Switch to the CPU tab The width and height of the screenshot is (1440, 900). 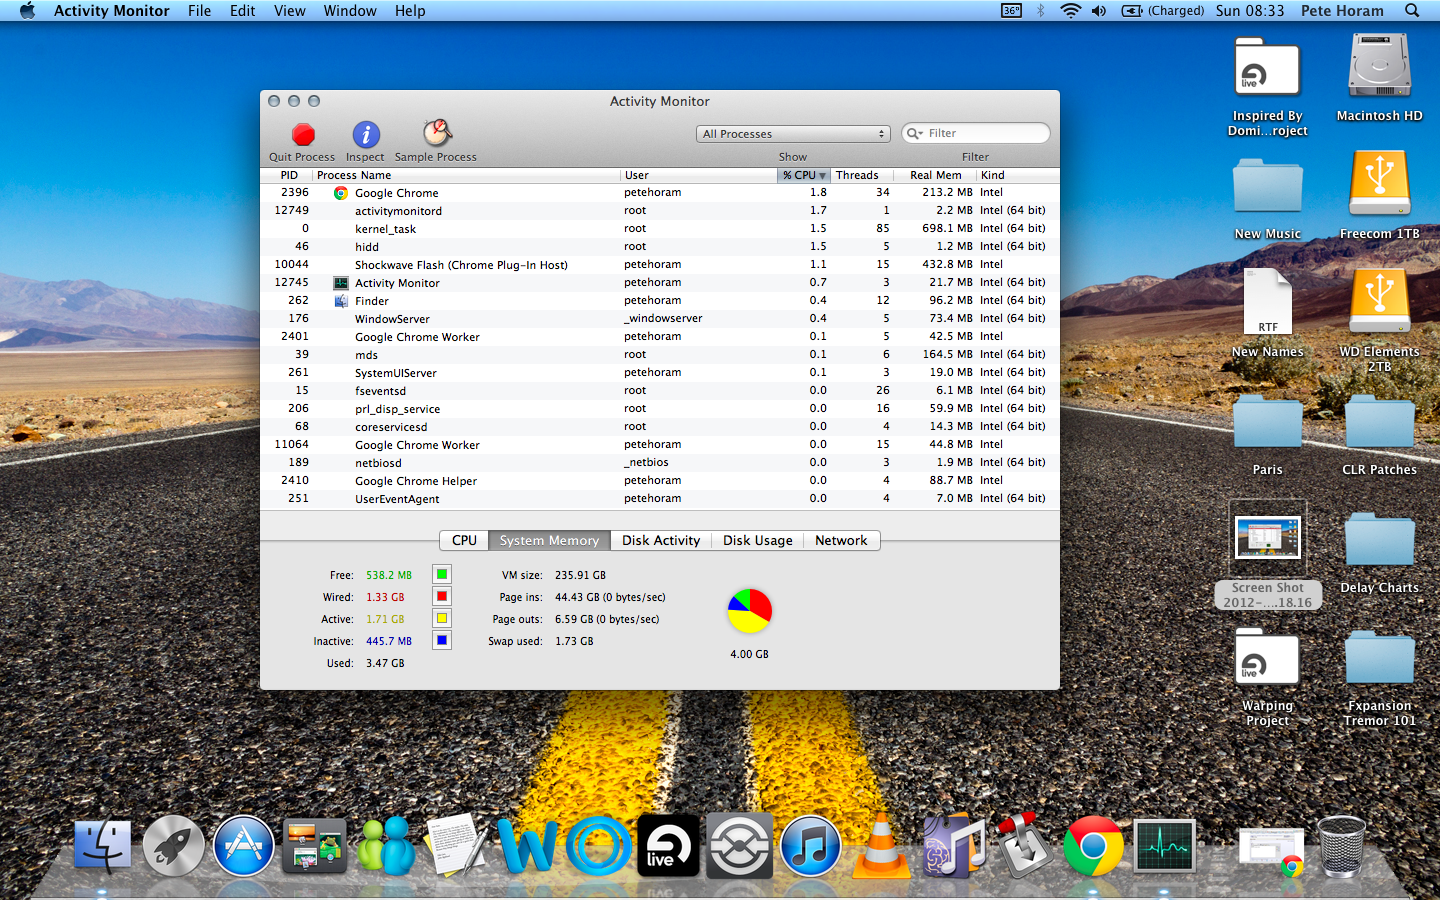(x=464, y=540)
